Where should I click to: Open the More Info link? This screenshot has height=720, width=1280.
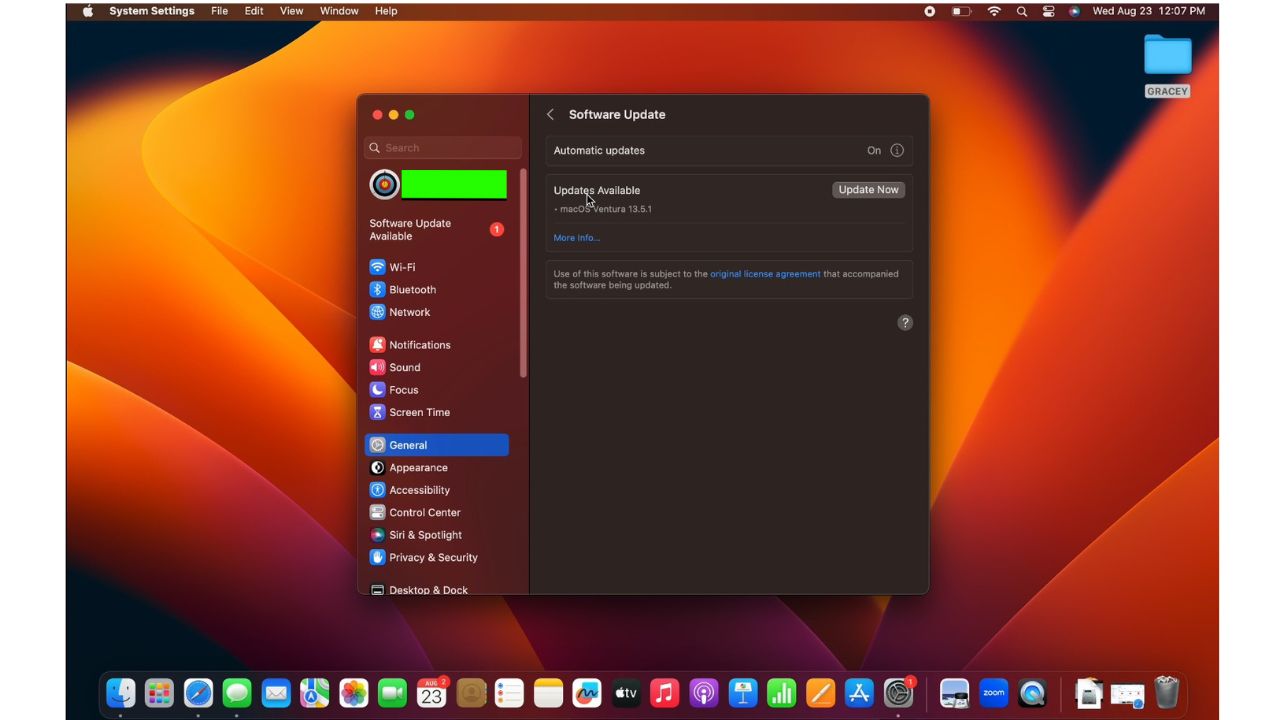click(x=577, y=238)
